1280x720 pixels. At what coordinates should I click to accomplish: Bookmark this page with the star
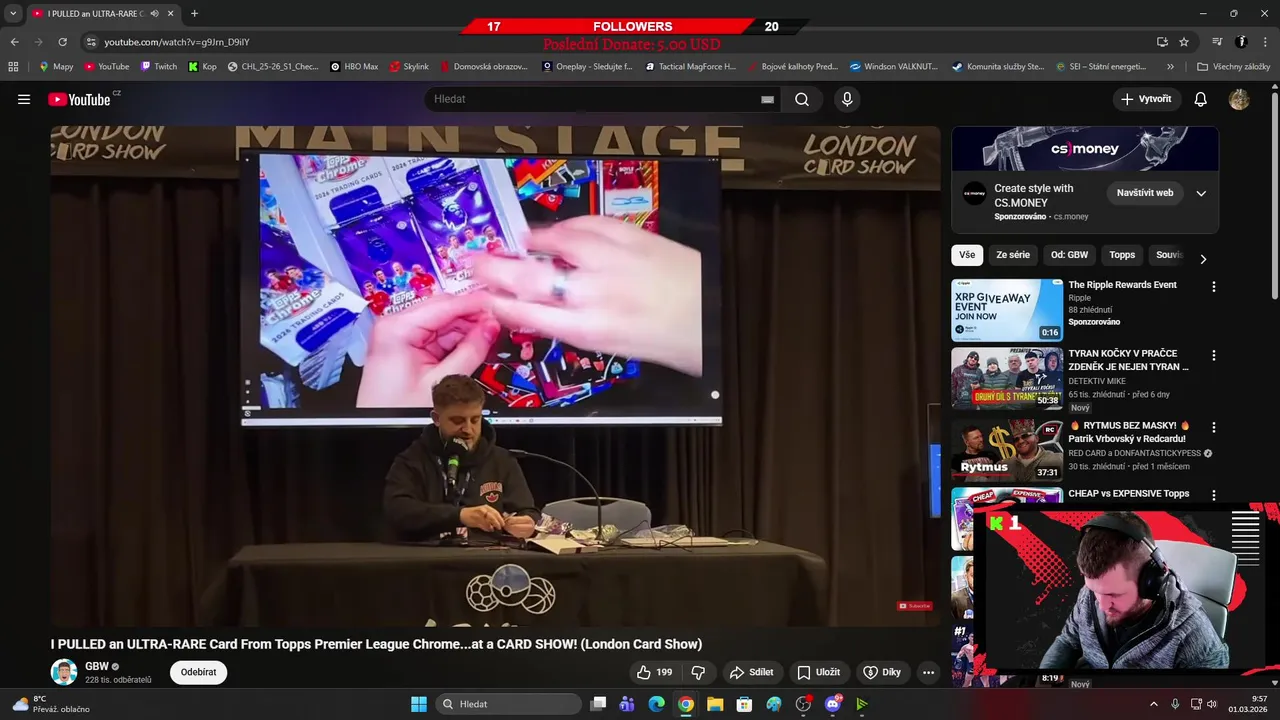coord(1184,42)
